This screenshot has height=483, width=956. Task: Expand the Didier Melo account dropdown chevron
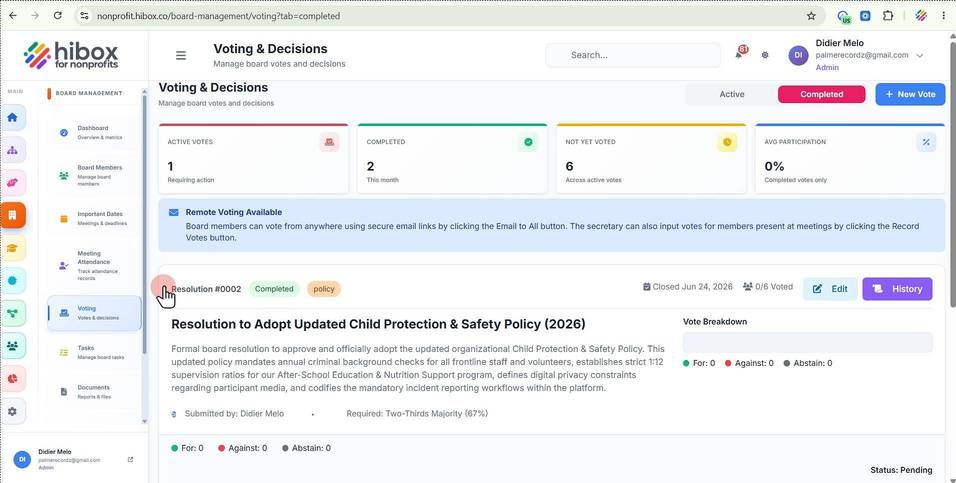[x=919, y=55]
